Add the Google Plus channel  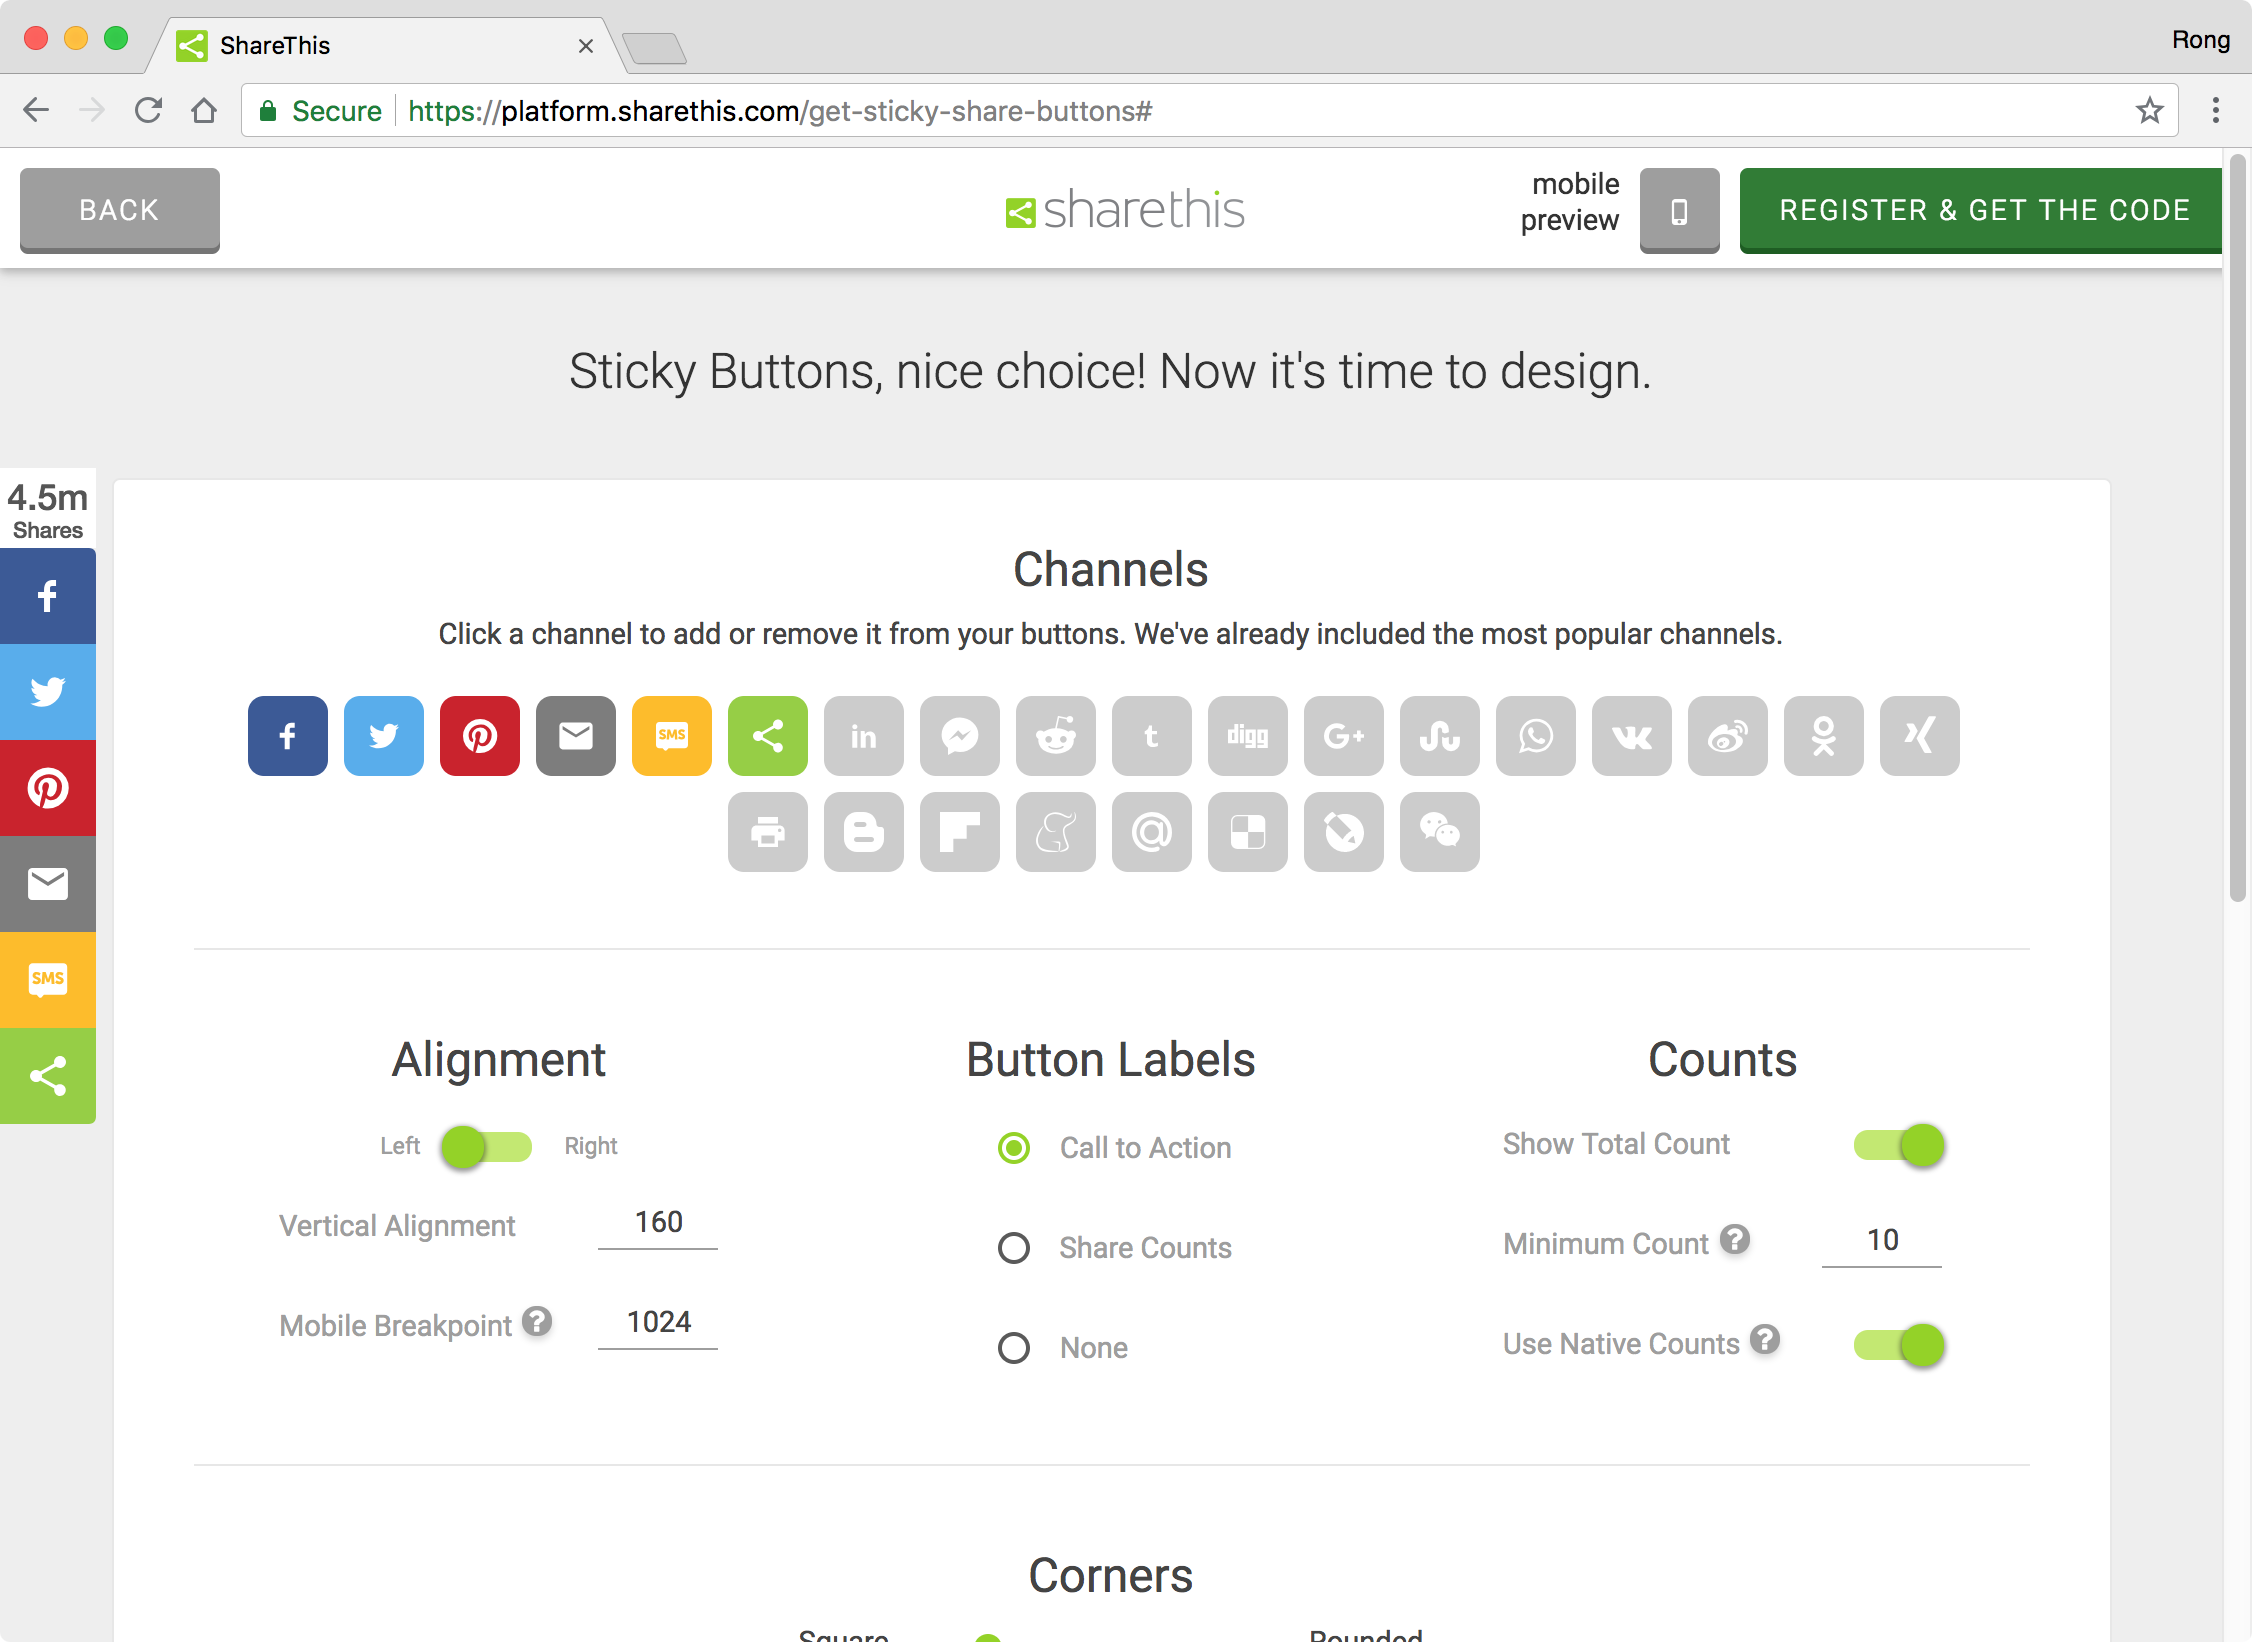(1344, 736)
